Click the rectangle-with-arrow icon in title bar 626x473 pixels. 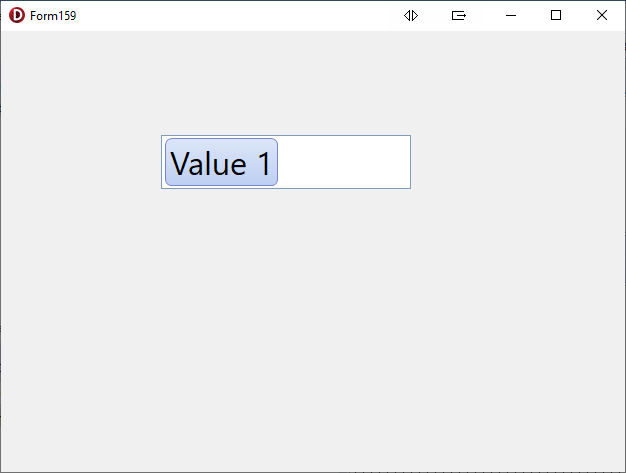click(459, 16)
